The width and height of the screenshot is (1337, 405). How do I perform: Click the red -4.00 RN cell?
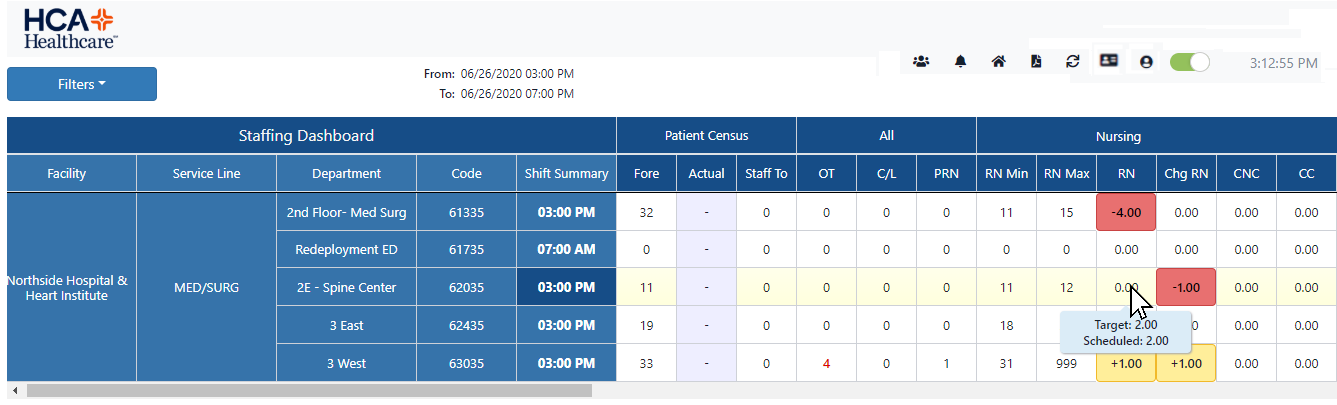click(x=1126, y=212)
